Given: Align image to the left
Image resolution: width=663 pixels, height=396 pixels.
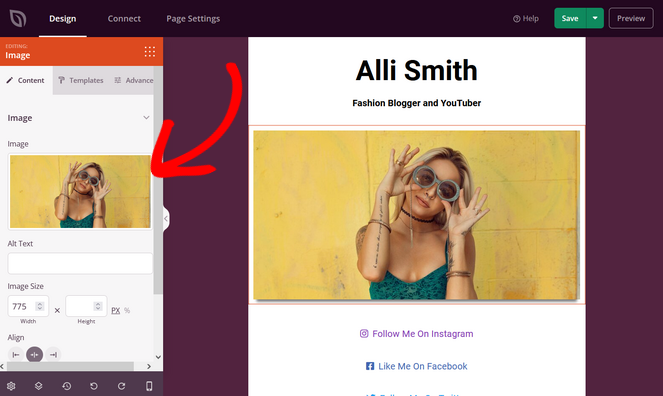Looking at the screenshot, I should (16, 355).
